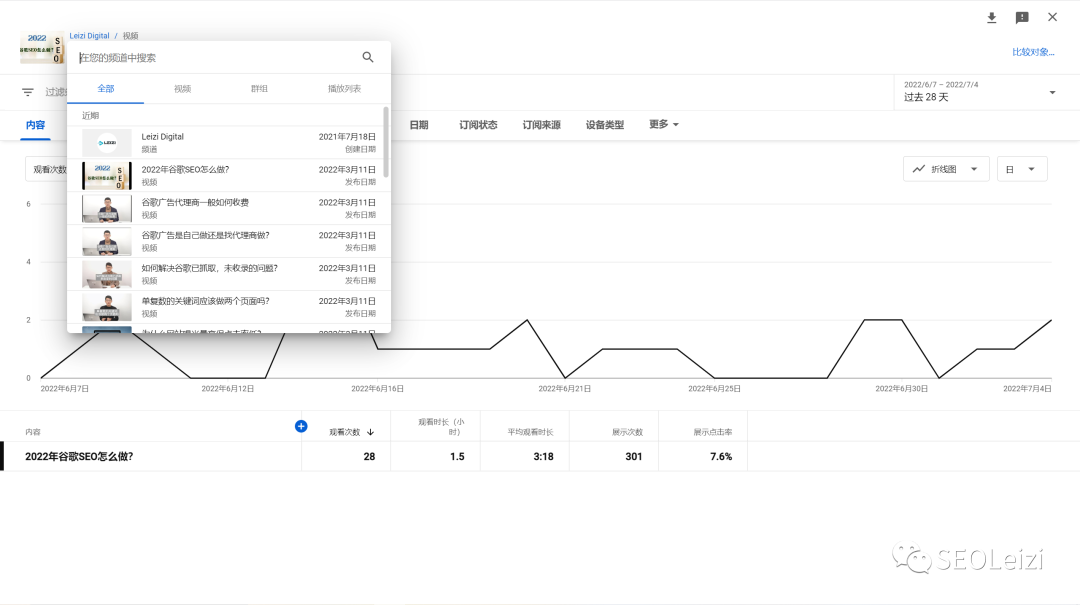This screenshot has width=1080, height=605.
Task: Select the 设备类型 dimension tab
Action: click(x=605, y=125)
